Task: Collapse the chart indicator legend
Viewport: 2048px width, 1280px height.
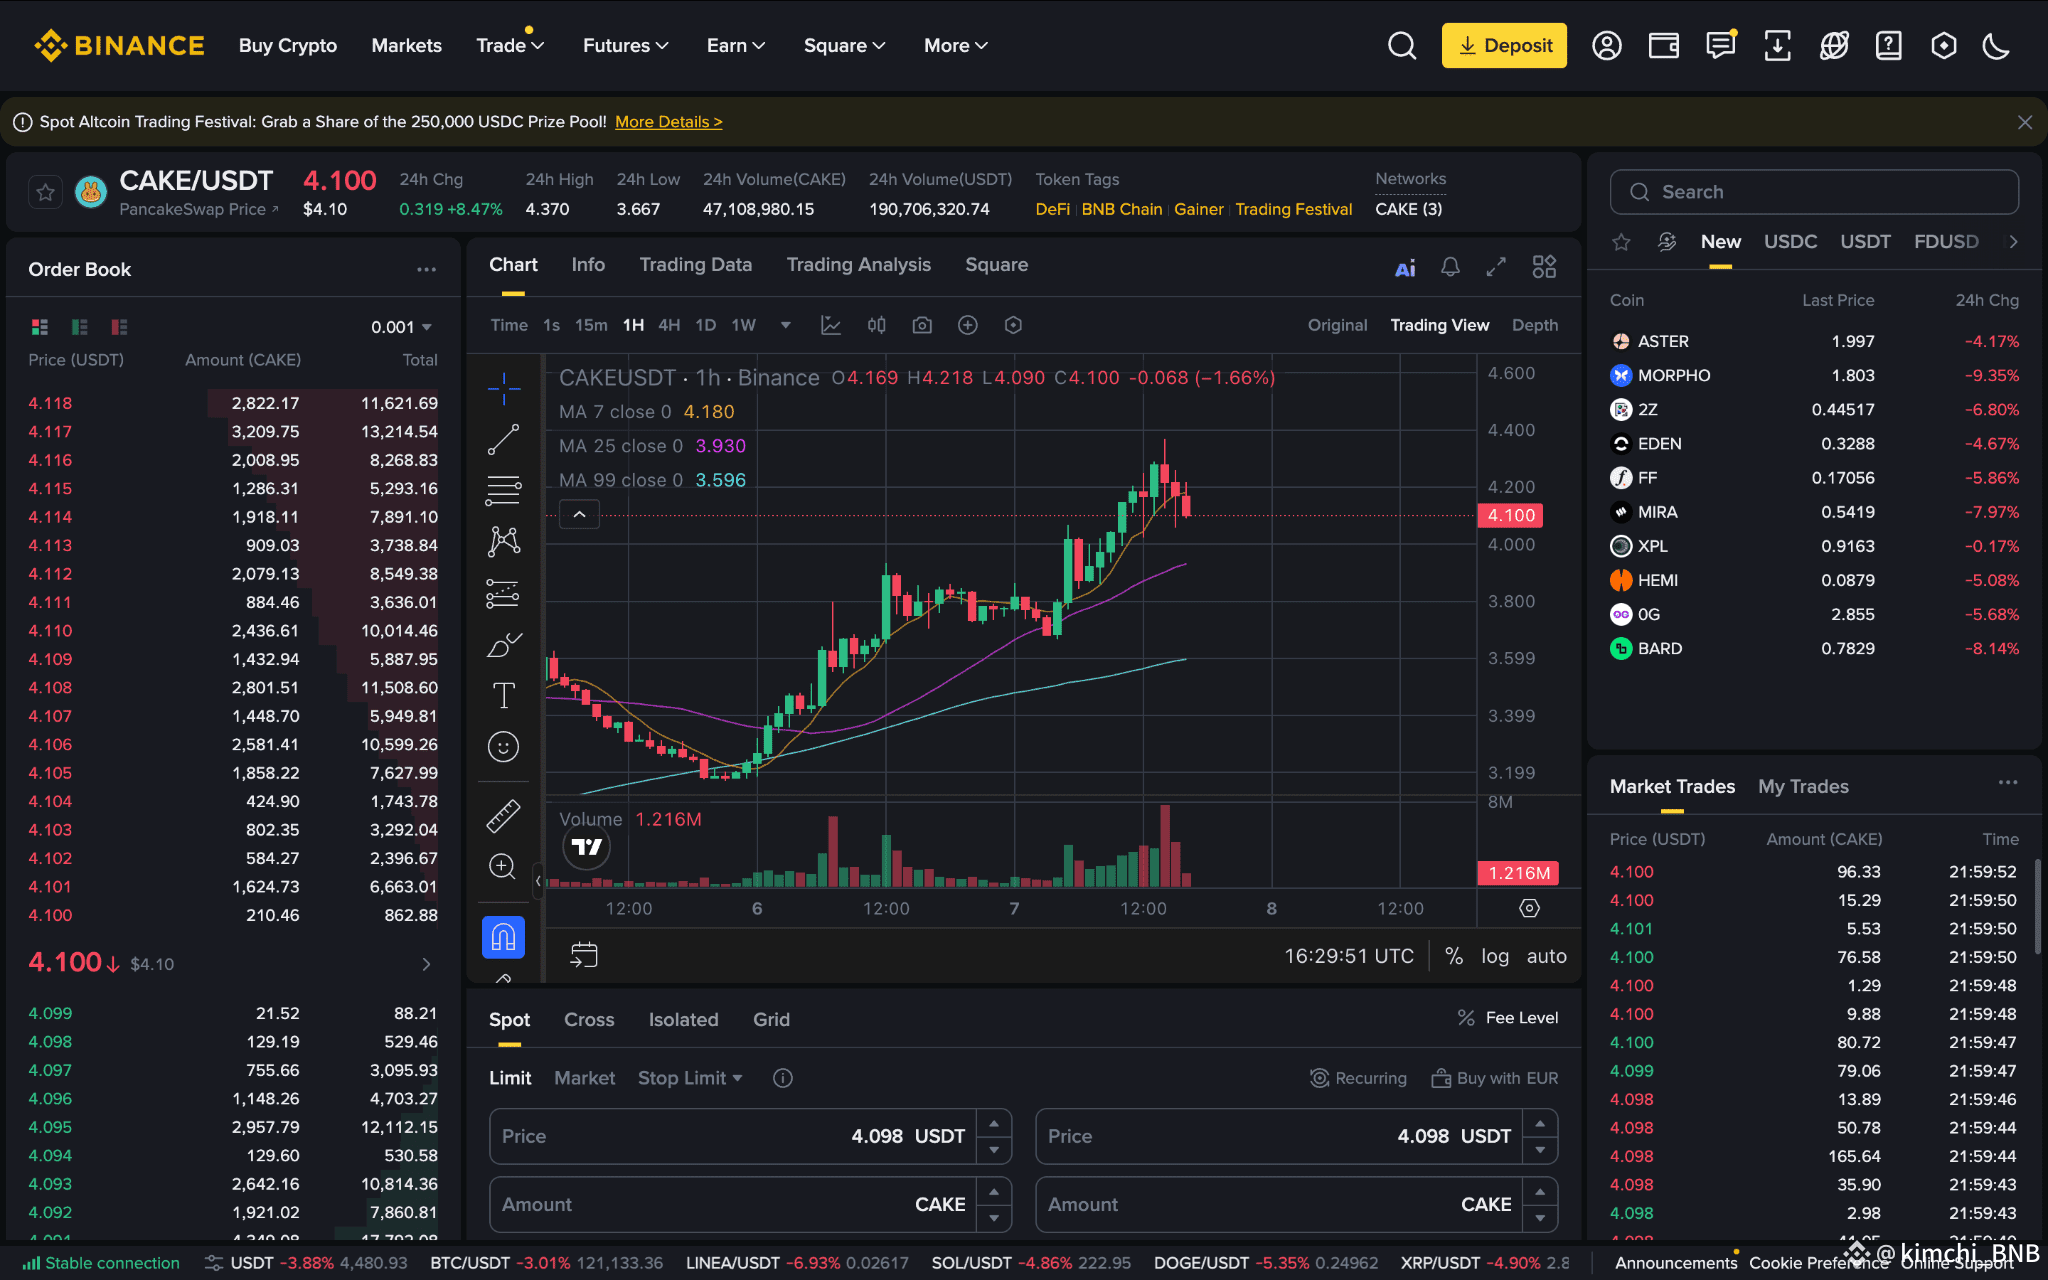Action: (x=579, y=514)
